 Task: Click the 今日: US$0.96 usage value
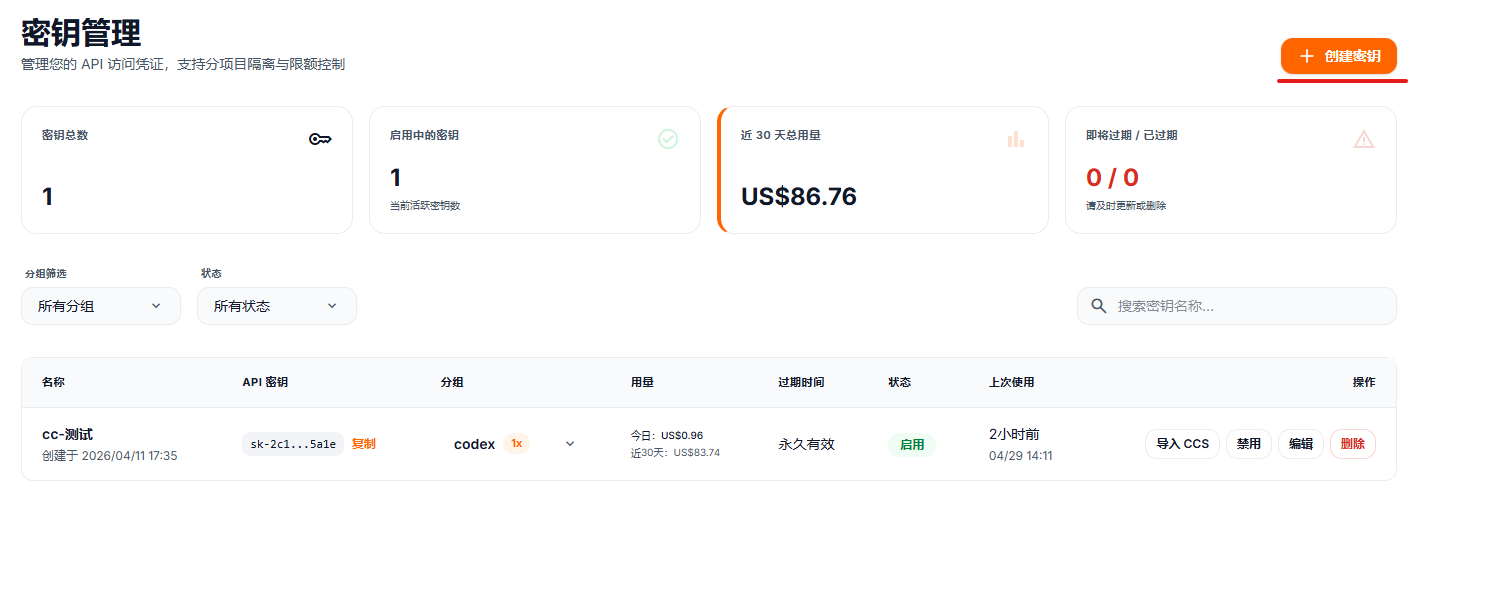coord(667,435)
